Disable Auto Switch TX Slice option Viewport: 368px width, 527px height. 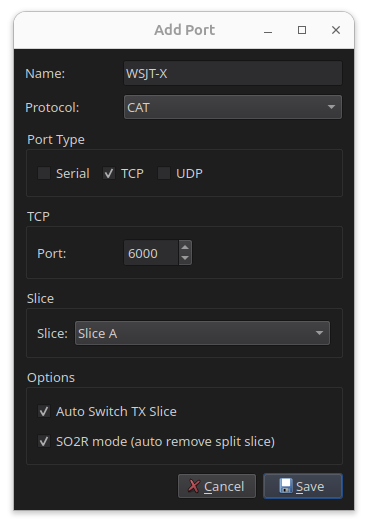tap(44, 411)
